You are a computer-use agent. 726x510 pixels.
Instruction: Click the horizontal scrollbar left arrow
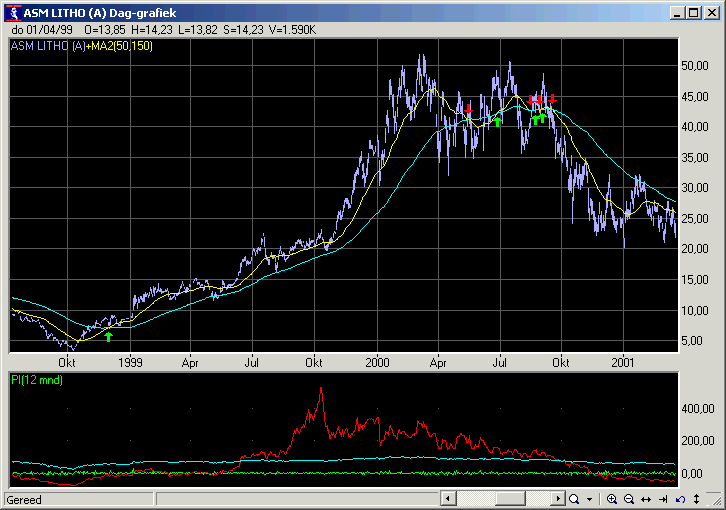pos(448,499)
